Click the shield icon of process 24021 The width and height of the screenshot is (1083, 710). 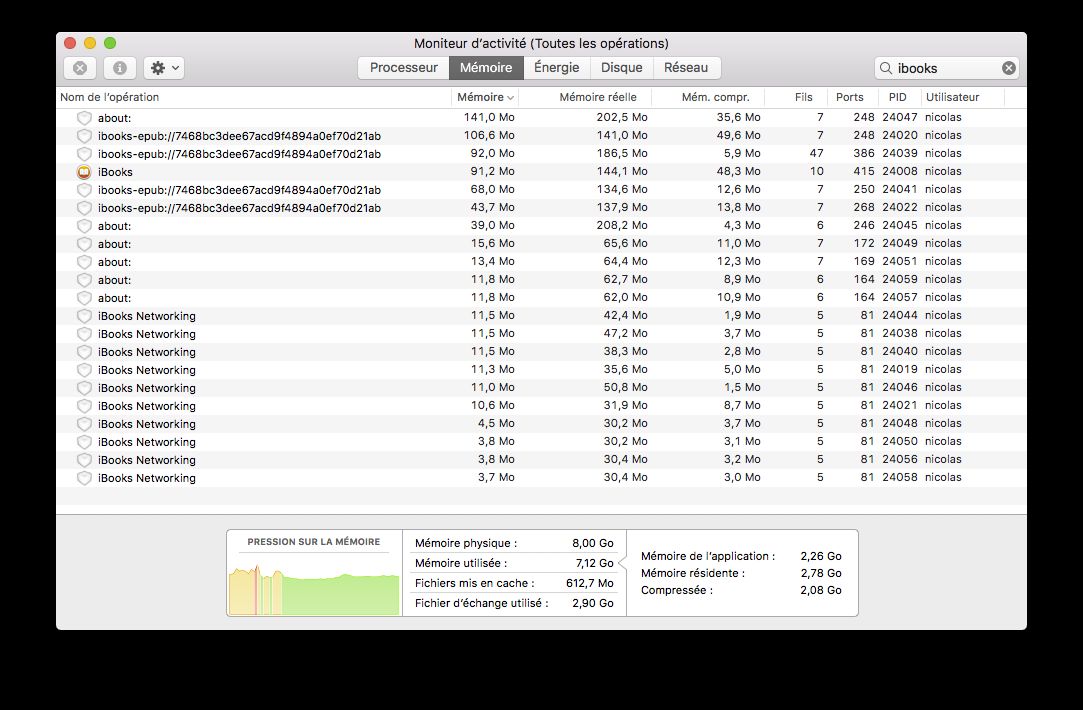pyautogui.click(x=84, y=405)
